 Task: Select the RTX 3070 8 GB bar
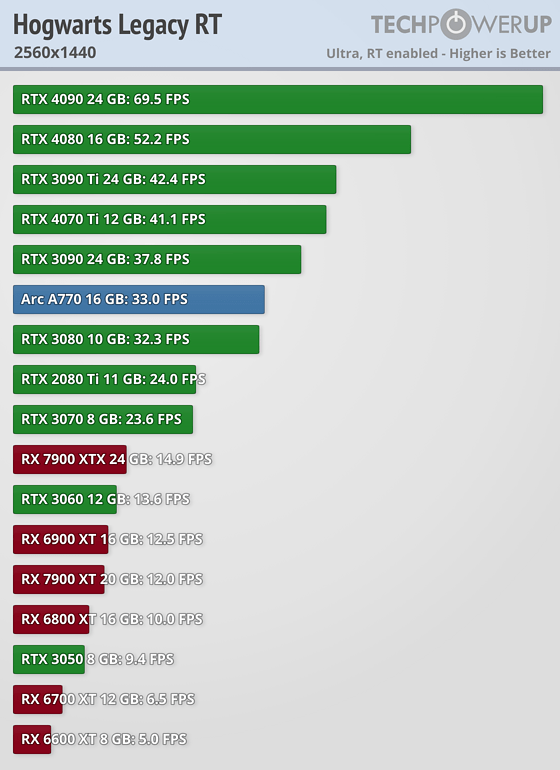[103, 419]
